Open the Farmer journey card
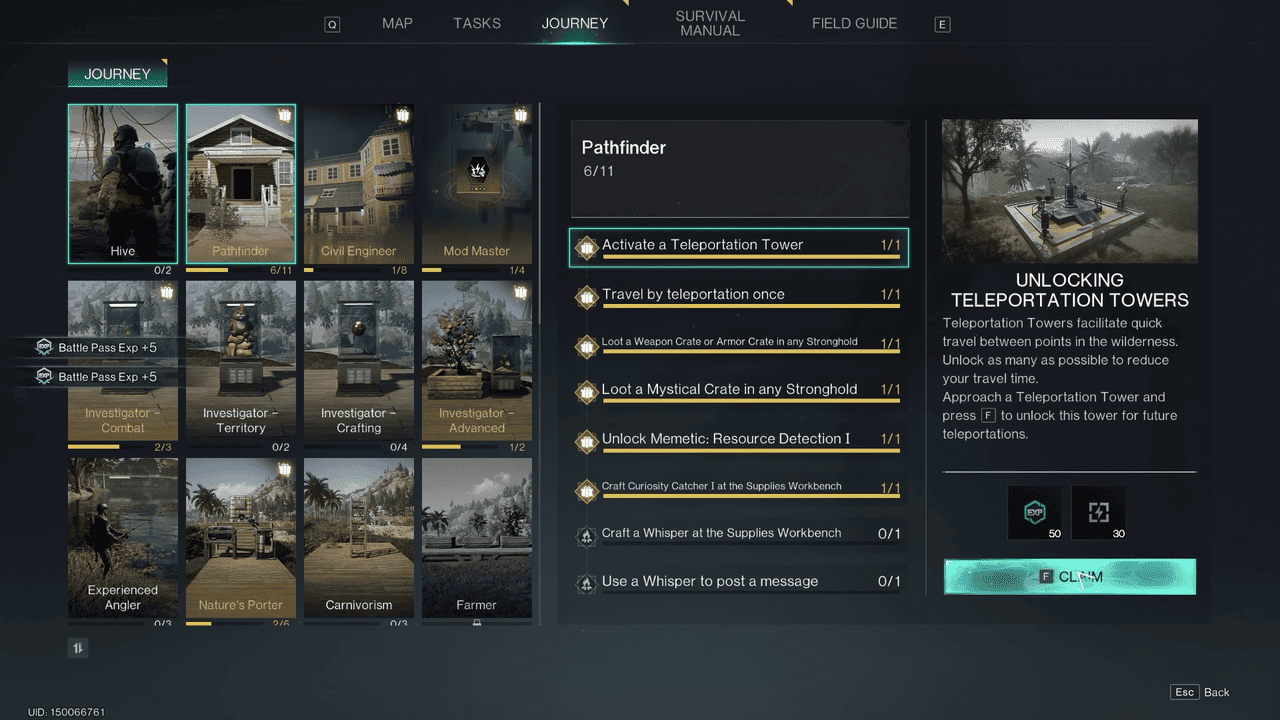1280x720 pixels. point(477,538)
